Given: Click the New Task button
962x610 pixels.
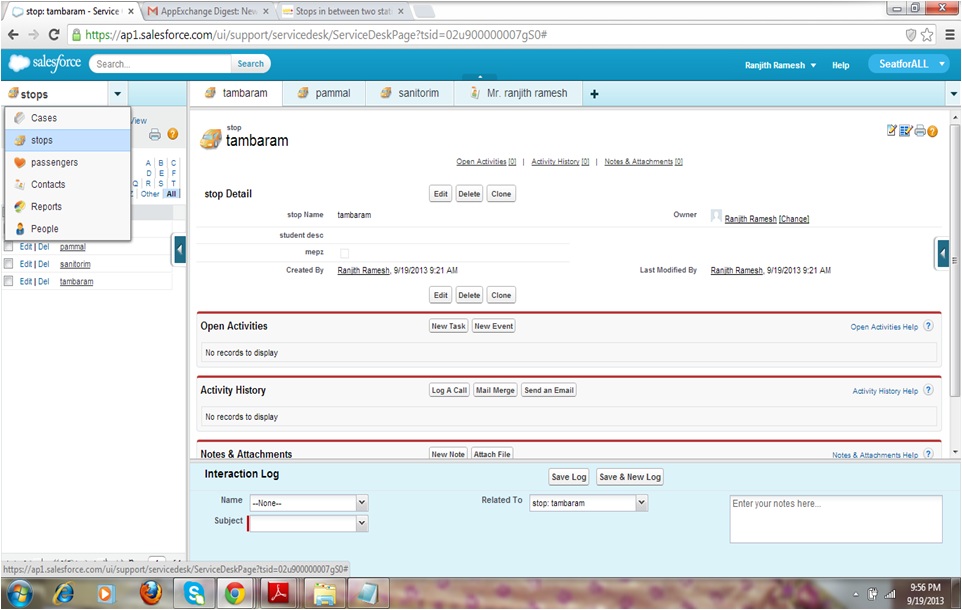Looking at the screenshot, I should click(448, 326).
